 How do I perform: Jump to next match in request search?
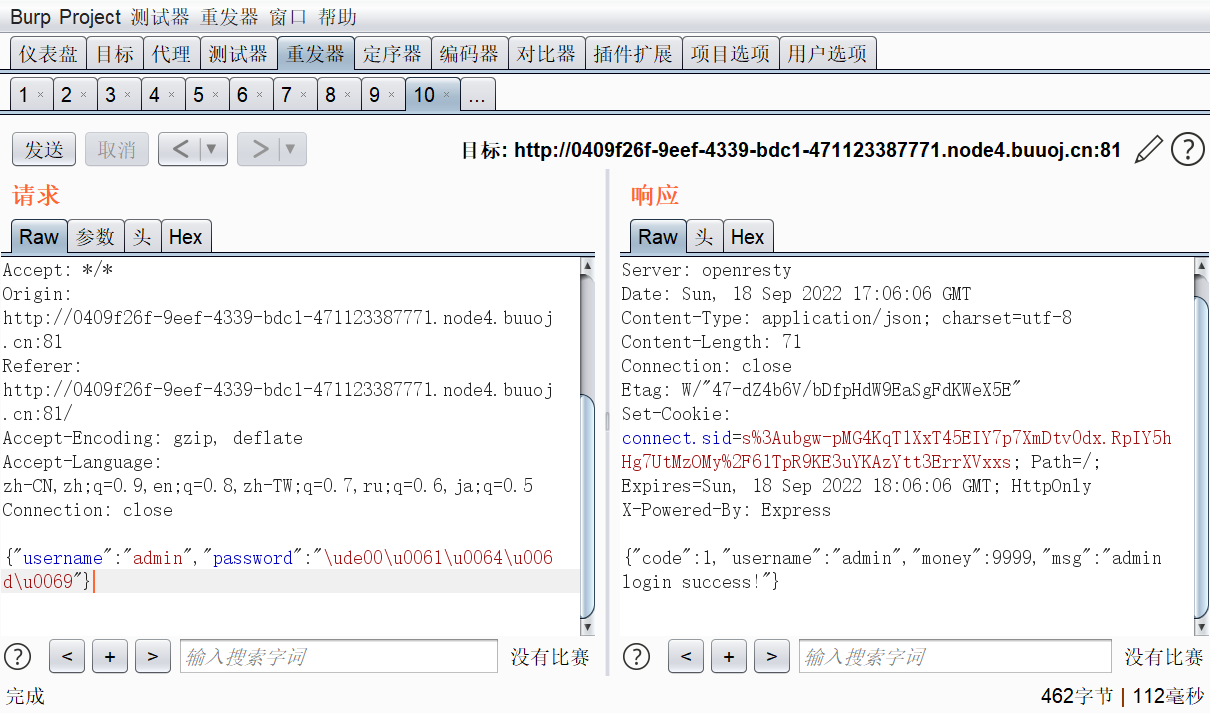click(153, 657)
